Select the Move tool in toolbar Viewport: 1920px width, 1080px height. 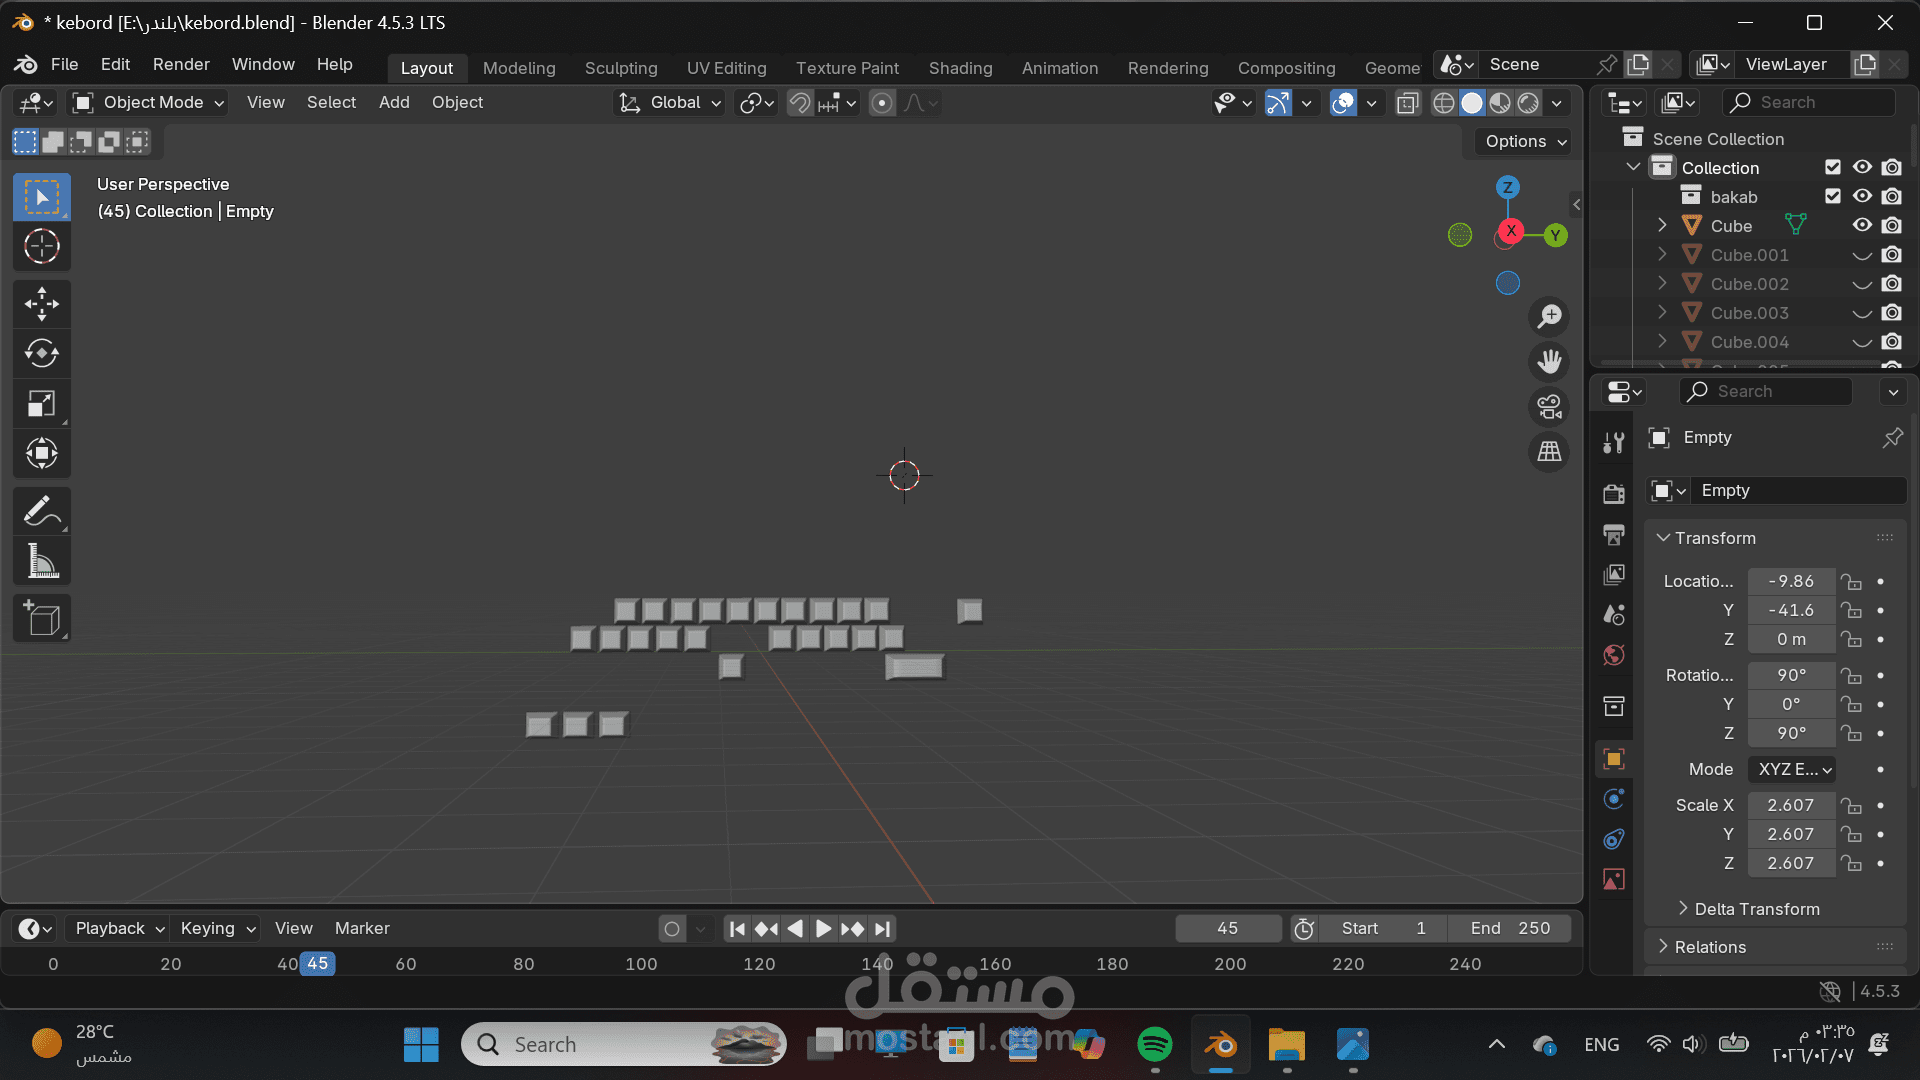(x=41, y=304)
